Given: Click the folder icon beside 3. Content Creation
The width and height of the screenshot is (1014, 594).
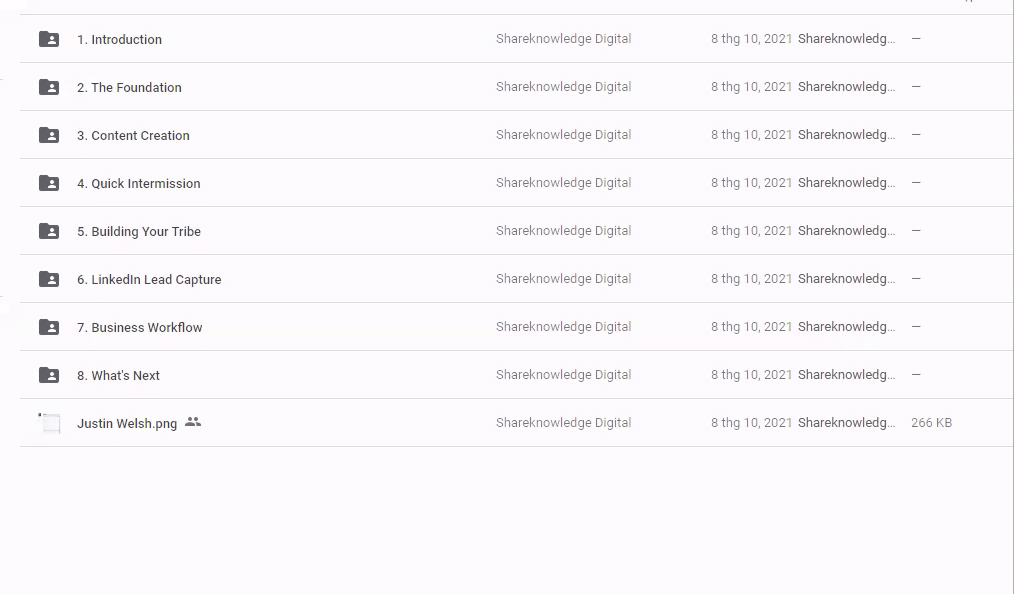Looking at the screenshot, I should click(x=49, y=135).
